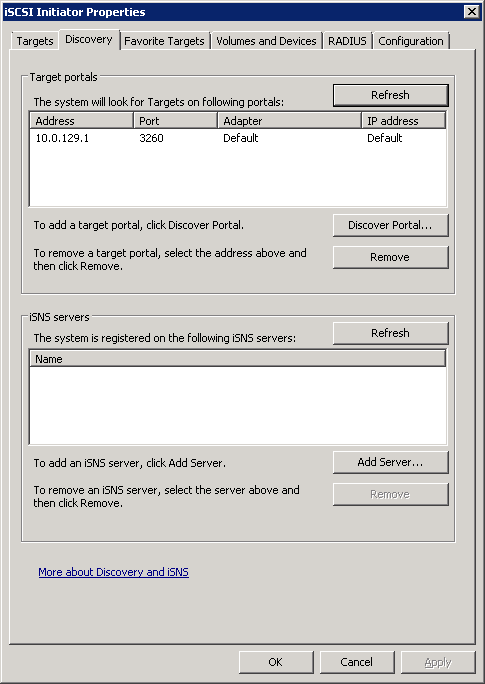
Task: Switch to the Targets tab
Action: (34, 41)
